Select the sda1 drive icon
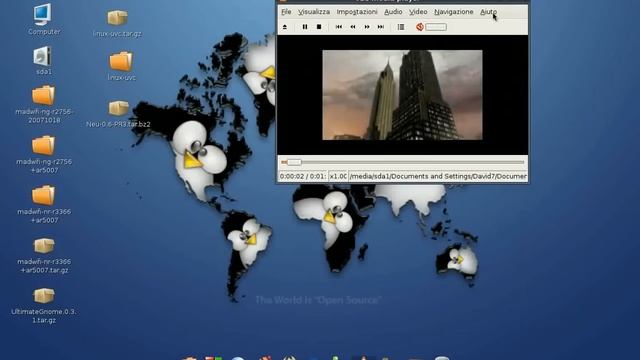Screen dimensions: 640x360 43,60
